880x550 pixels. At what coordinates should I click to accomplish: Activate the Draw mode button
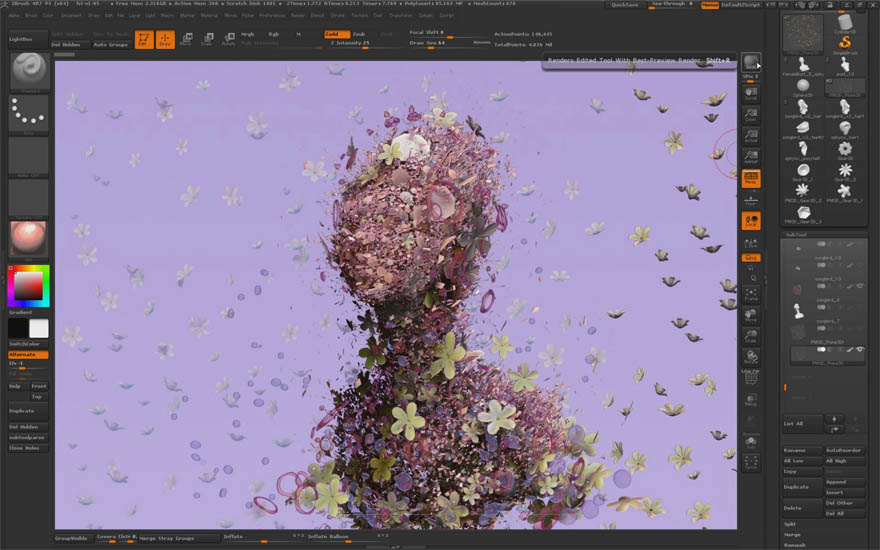pos(165,39)
